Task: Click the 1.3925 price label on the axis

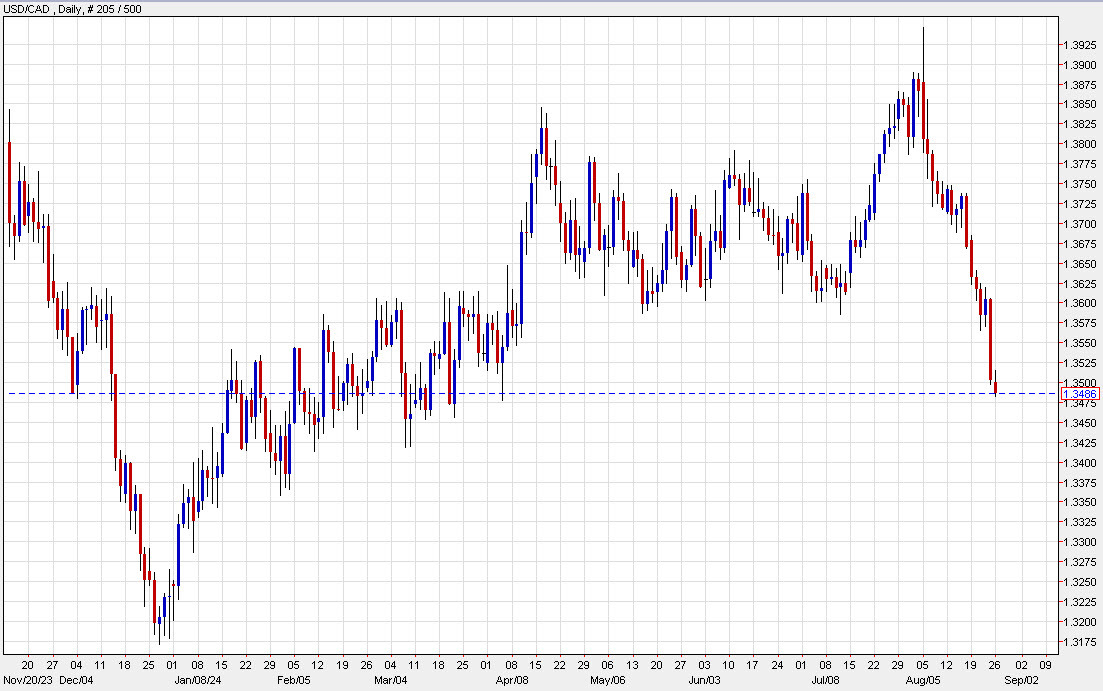Action: 1078,46
